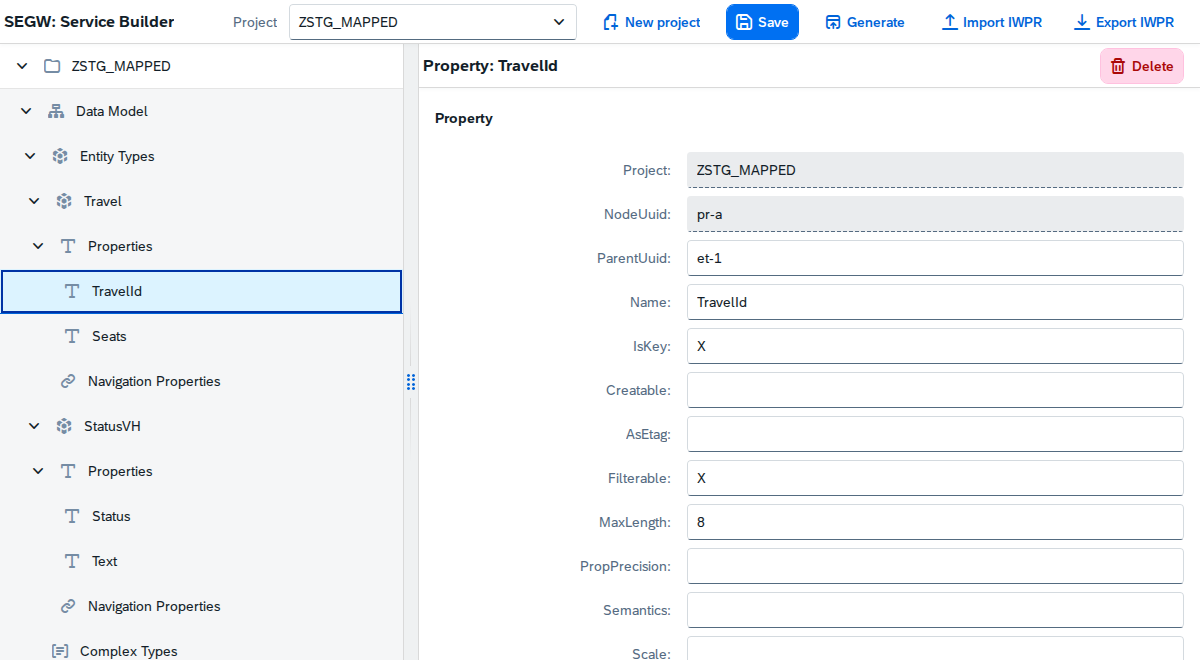Click the New project plus icon
This screenshot has width=1200, height=660.
coord(610,22)
